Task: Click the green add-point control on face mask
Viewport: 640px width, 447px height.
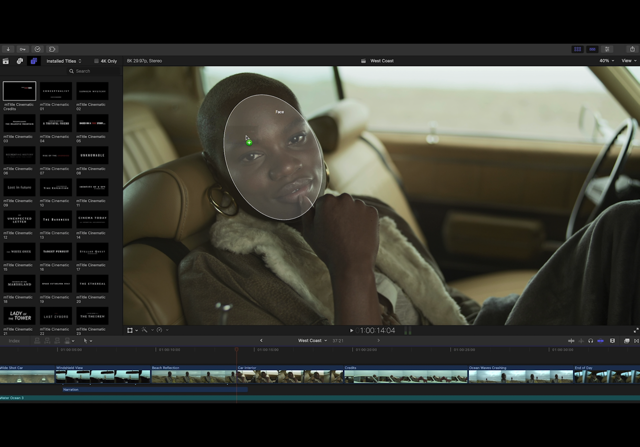Action: (x=249, y=142)
